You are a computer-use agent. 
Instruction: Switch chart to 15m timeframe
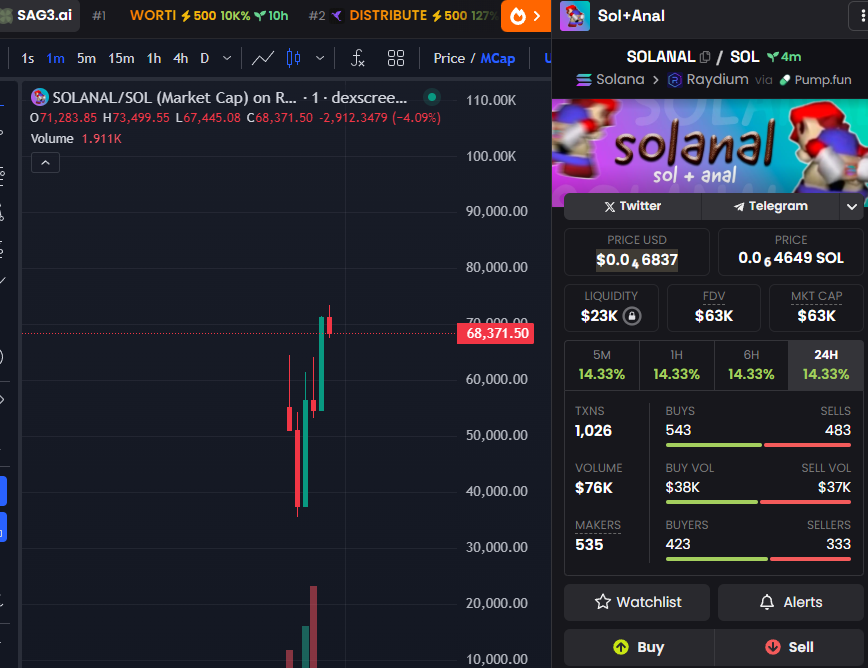[x=121, y=58]
